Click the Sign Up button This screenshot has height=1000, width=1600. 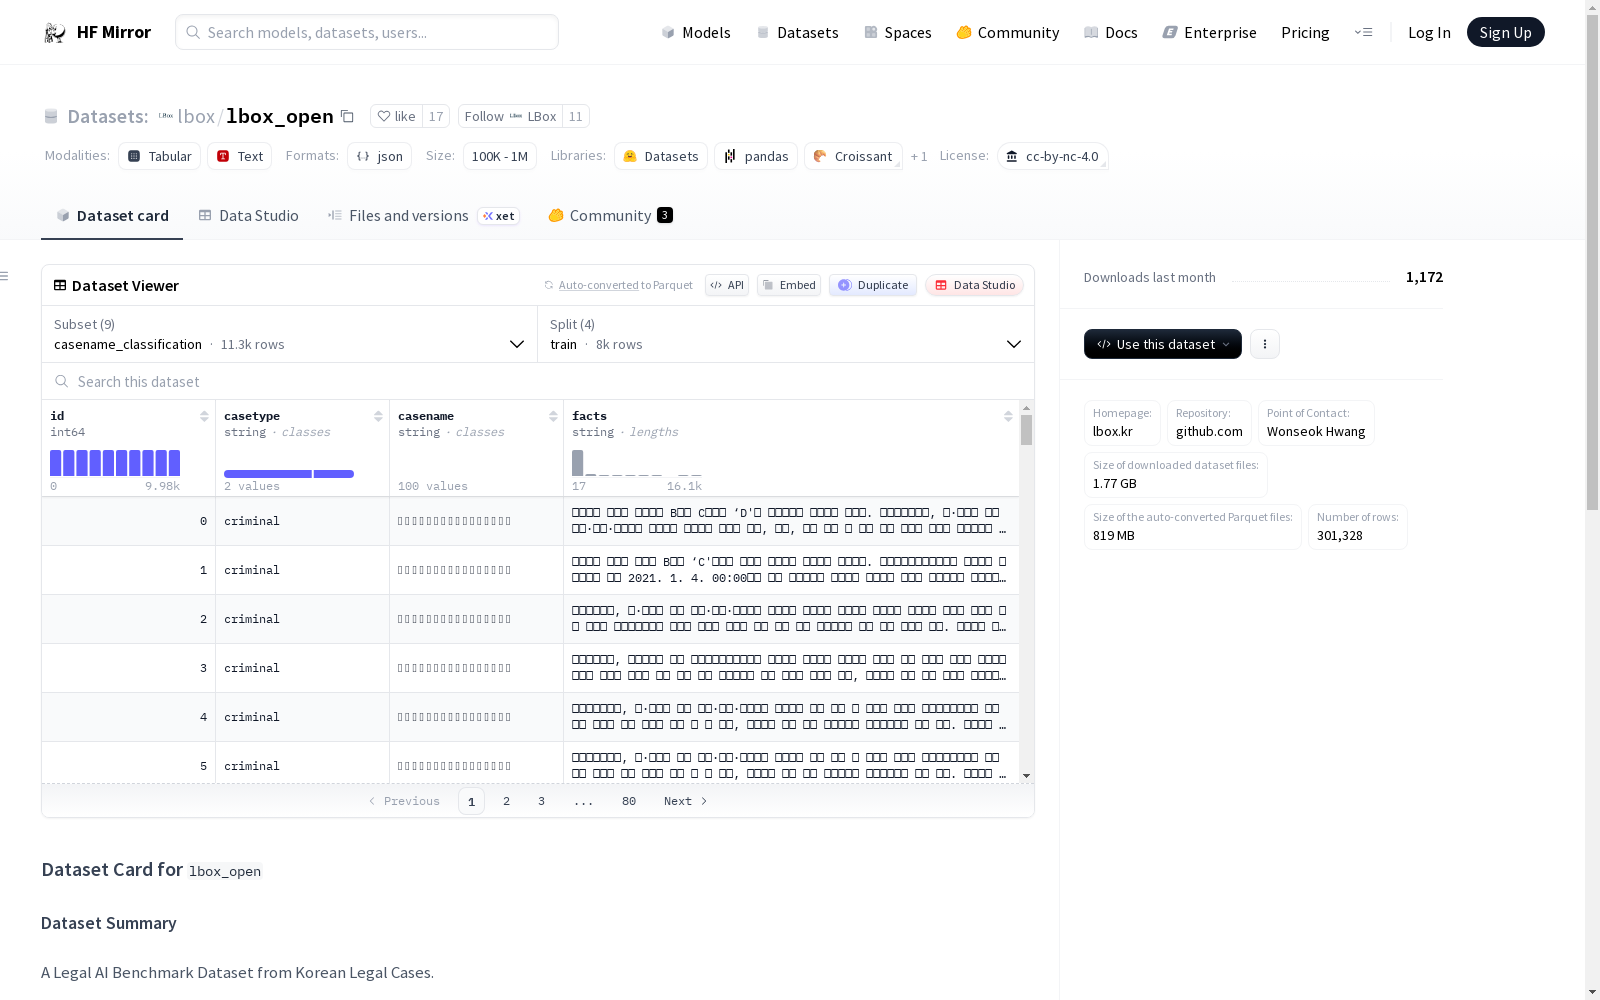point(1505,32)
